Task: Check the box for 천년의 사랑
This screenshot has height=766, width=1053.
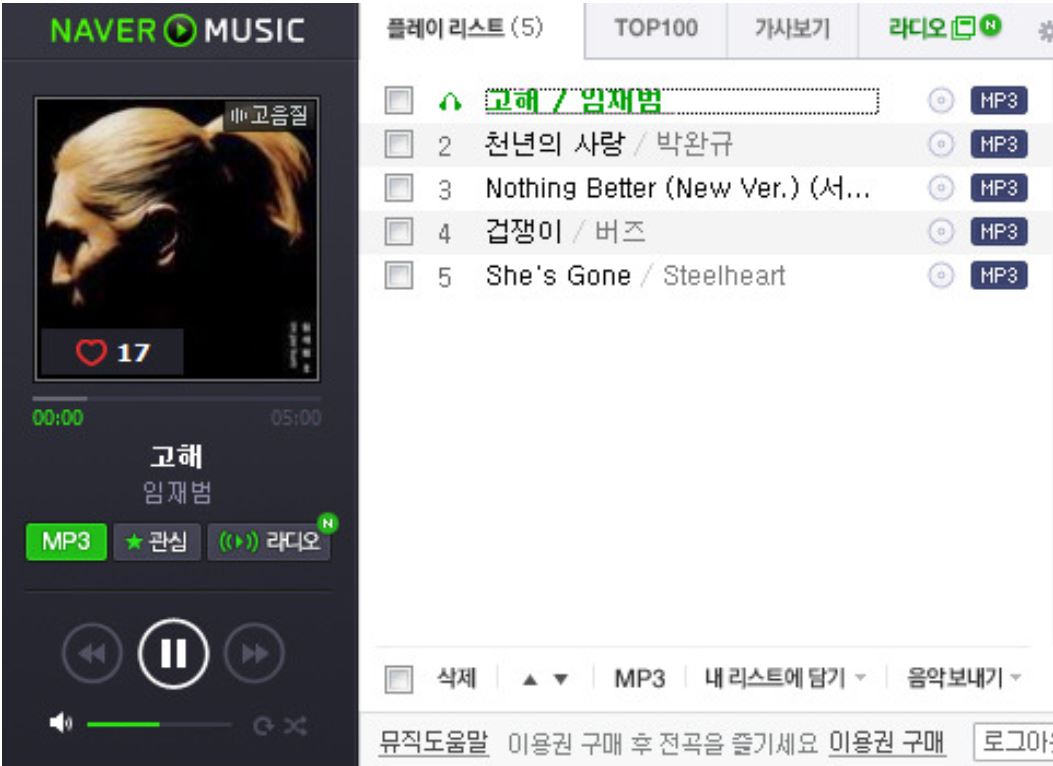Action: click(x=399, y=144)
